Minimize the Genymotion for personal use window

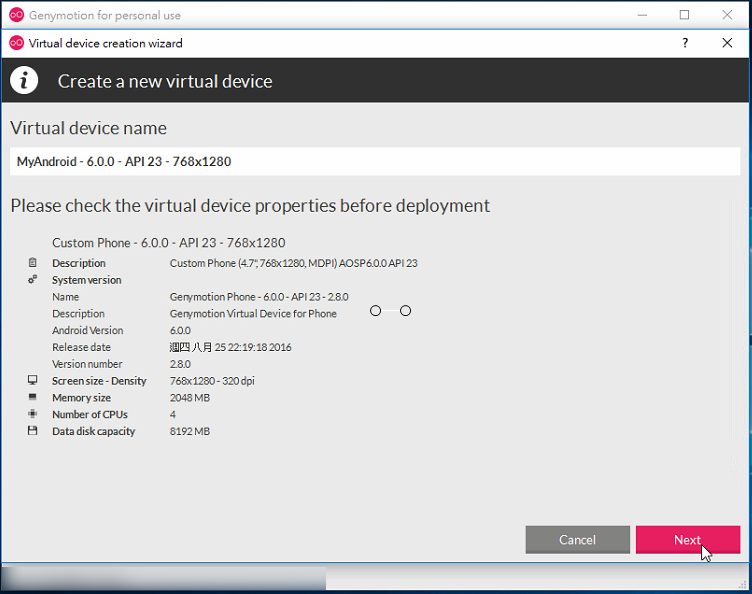click(642, 15)
